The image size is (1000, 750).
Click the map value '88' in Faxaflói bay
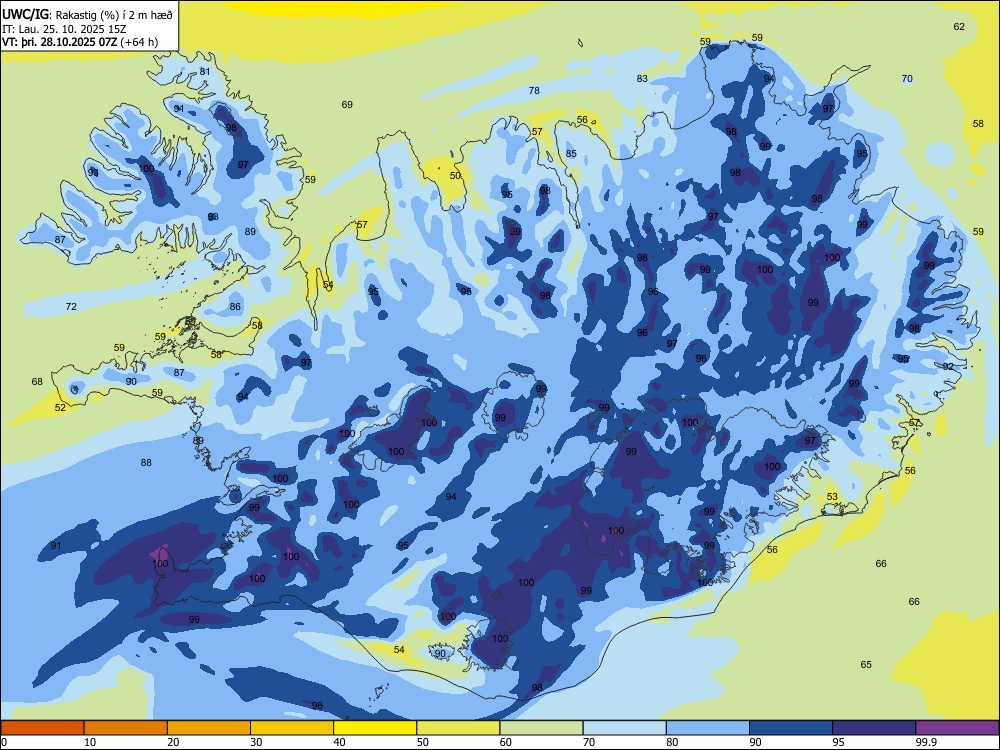tap(146, 462)
